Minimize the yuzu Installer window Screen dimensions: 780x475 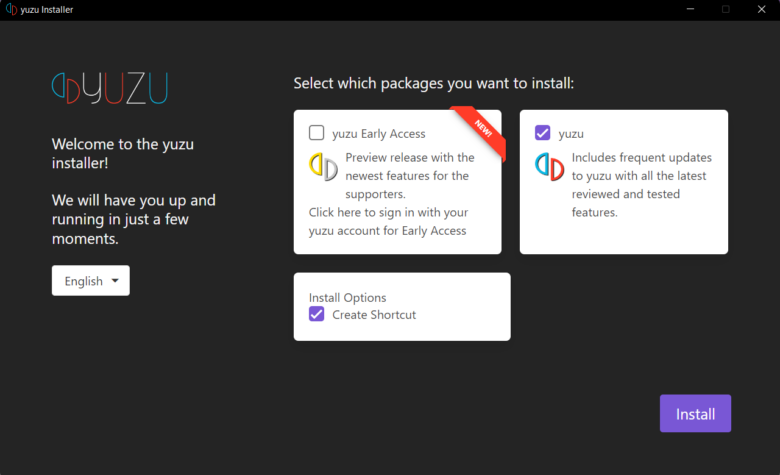pyautogui.click(x=690, y=9)
